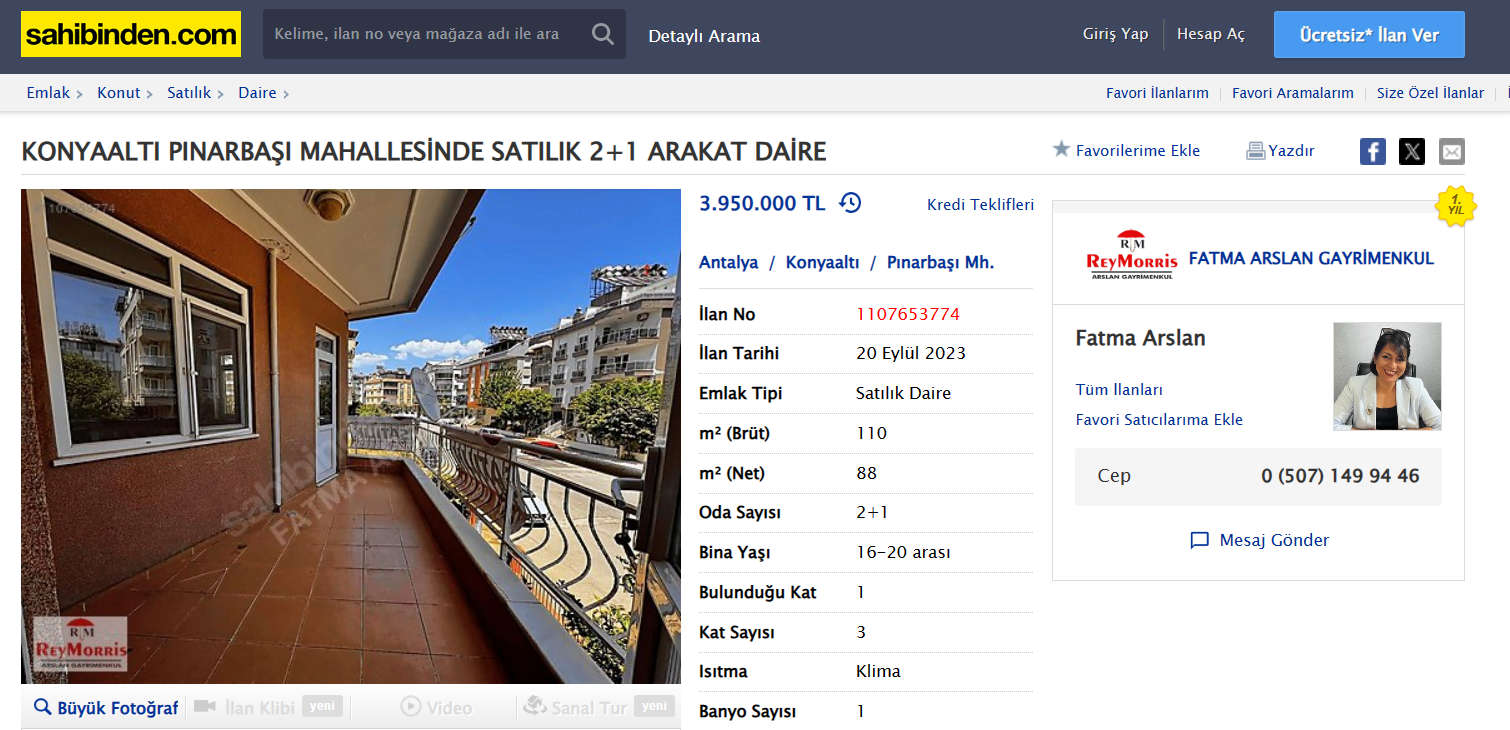Click Hesap Aç to register
Image resolution: width=1510 pixels, height=730 pixels.
pos(1211,34)
